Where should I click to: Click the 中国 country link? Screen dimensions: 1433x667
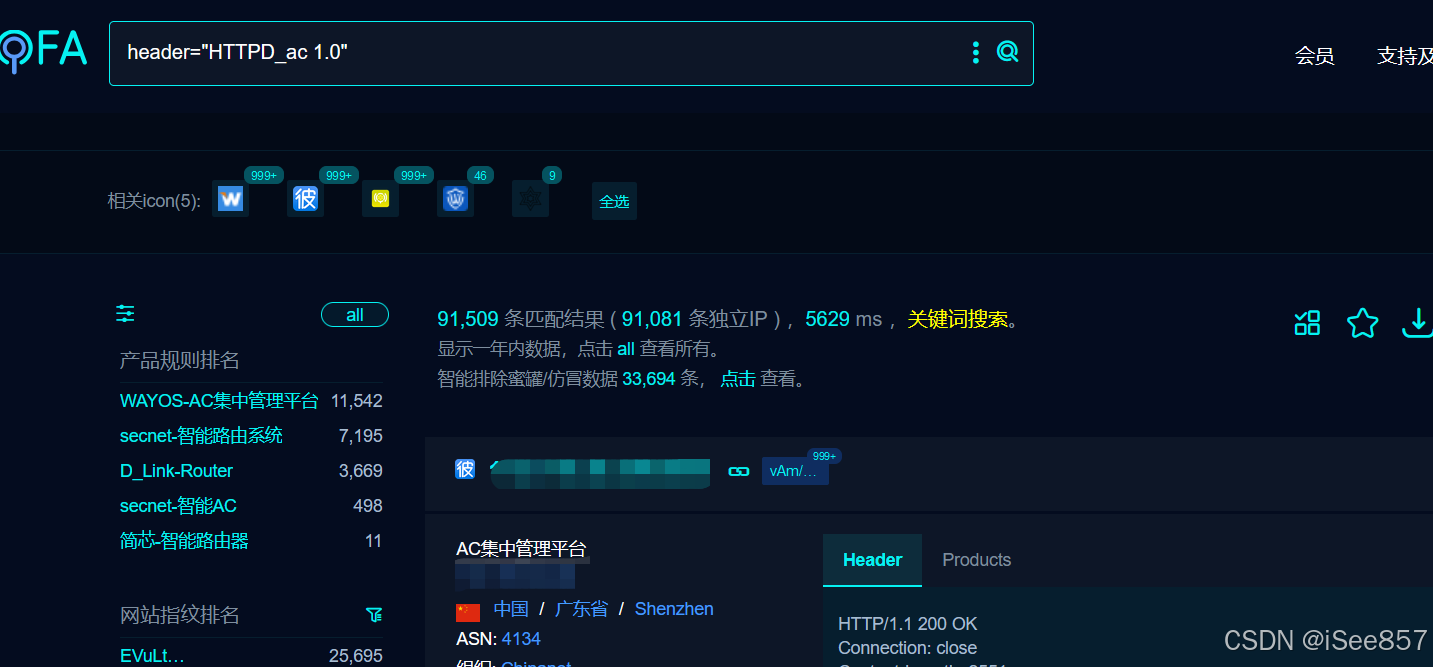511,609
